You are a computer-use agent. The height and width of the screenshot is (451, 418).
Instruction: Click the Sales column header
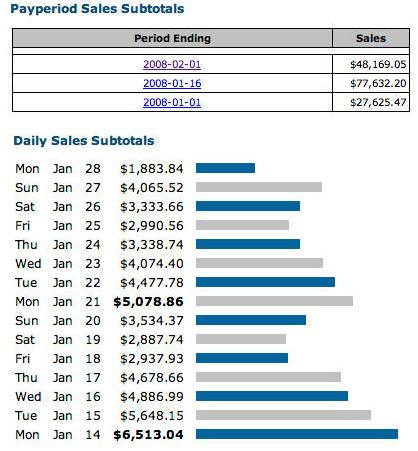(x=371, y=38)
